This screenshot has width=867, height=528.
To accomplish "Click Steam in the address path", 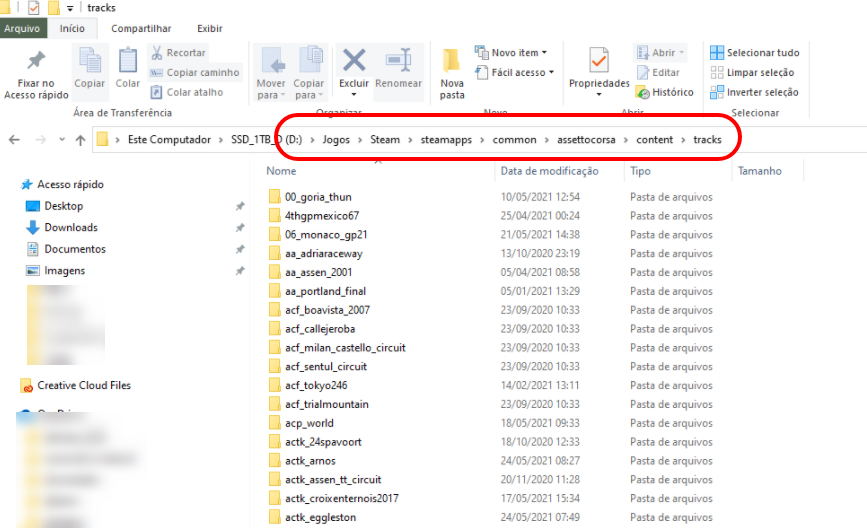I will tap(385, 139).
